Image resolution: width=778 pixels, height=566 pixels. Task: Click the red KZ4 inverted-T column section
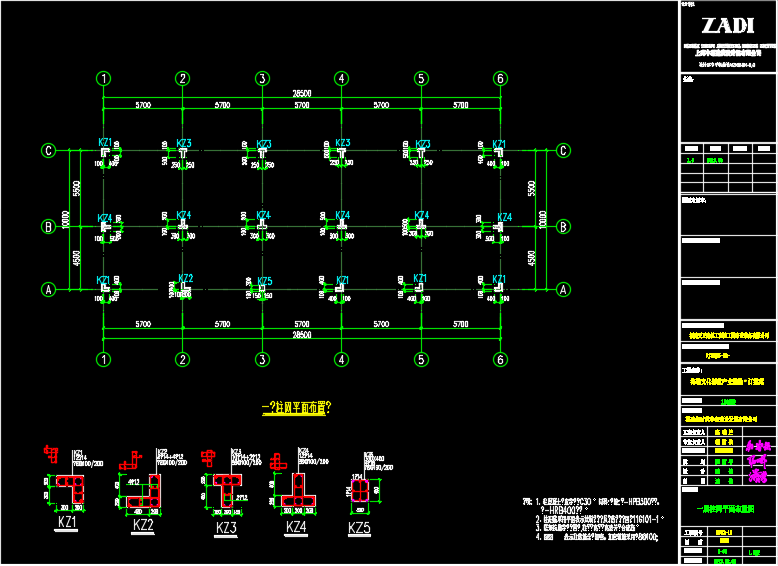299,490
